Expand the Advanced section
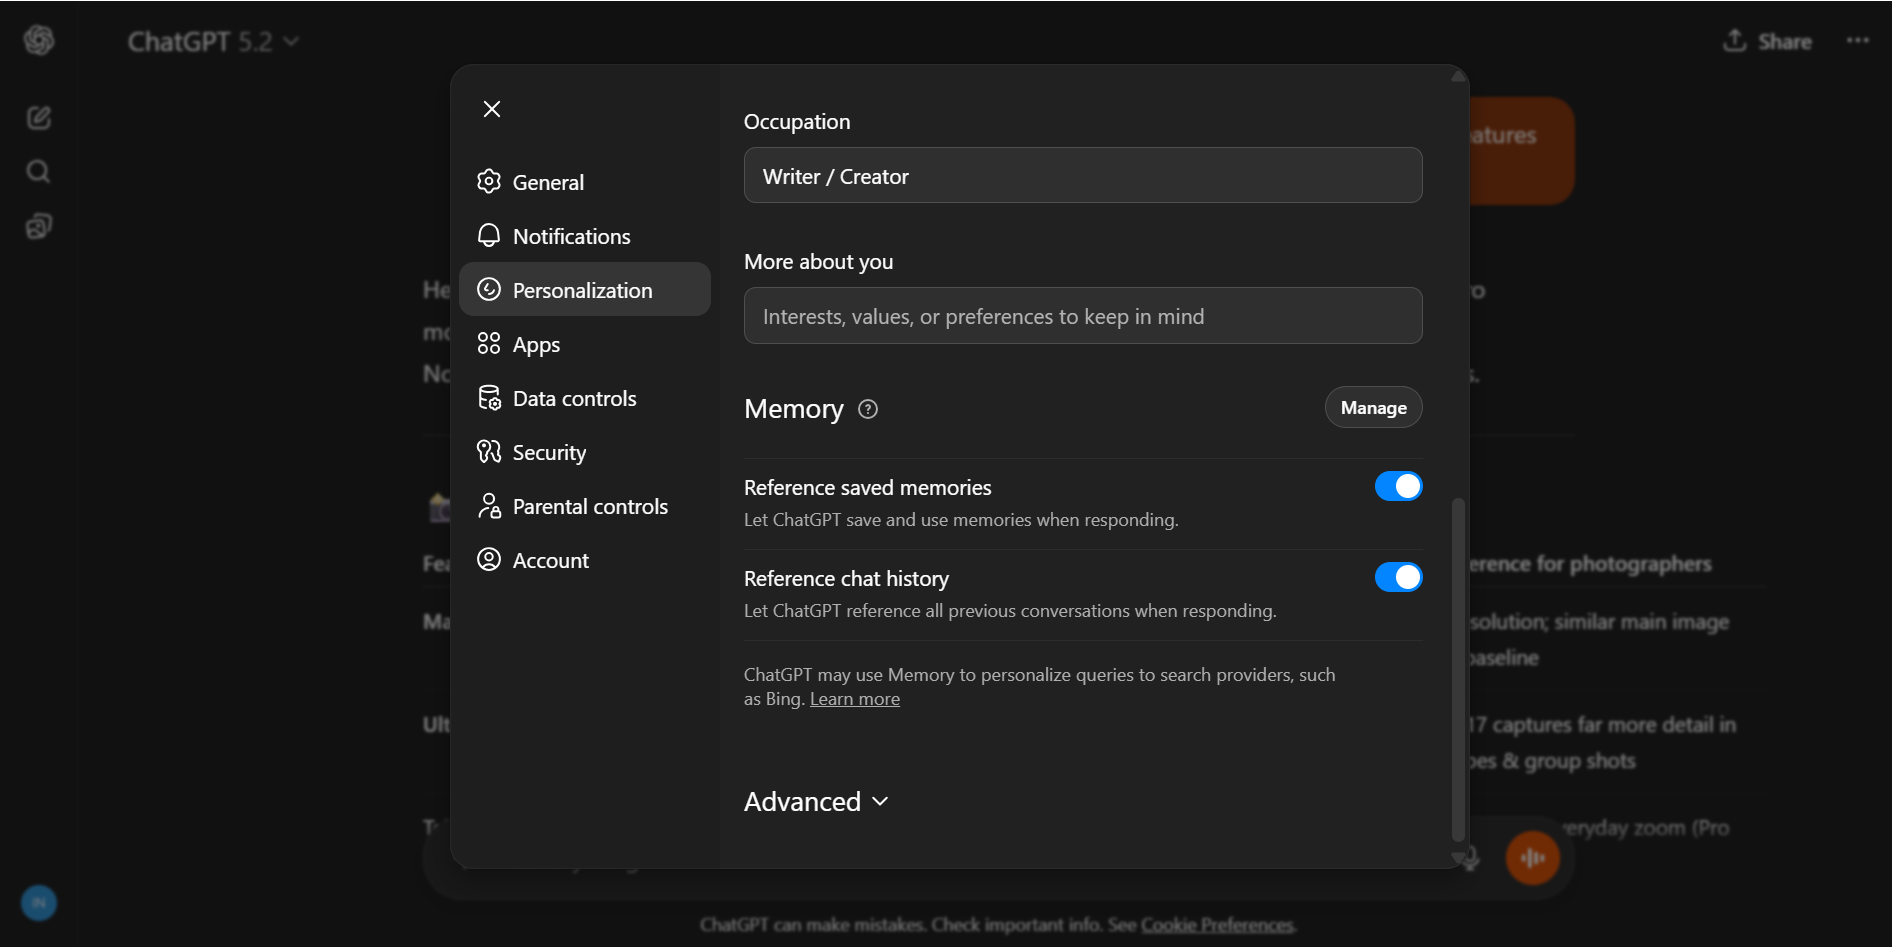The image size is (1892, 947). 816,802
